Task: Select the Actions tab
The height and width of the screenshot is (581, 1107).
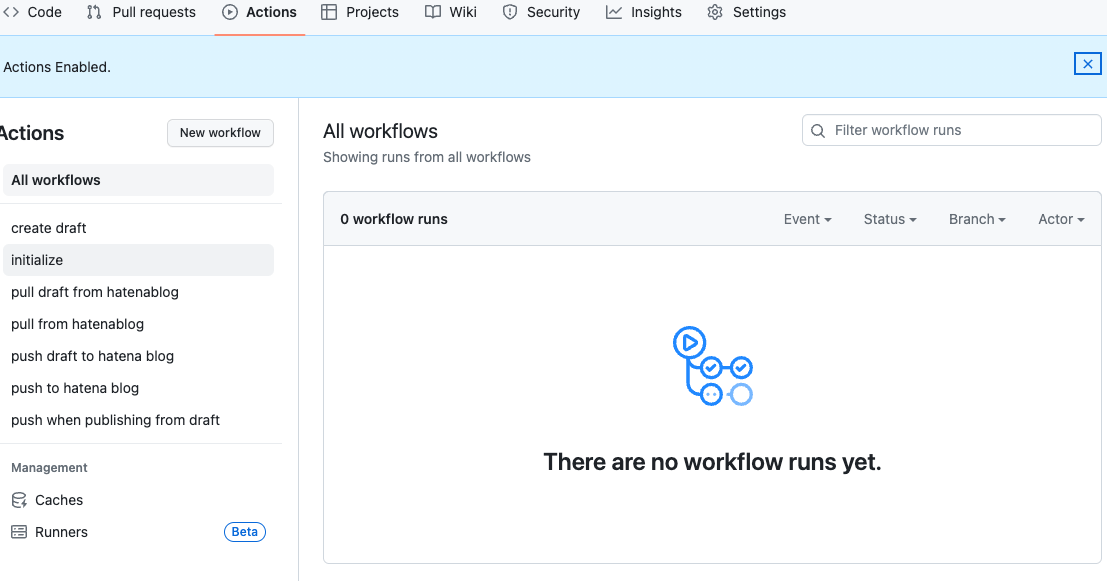Action: (260, 12)
